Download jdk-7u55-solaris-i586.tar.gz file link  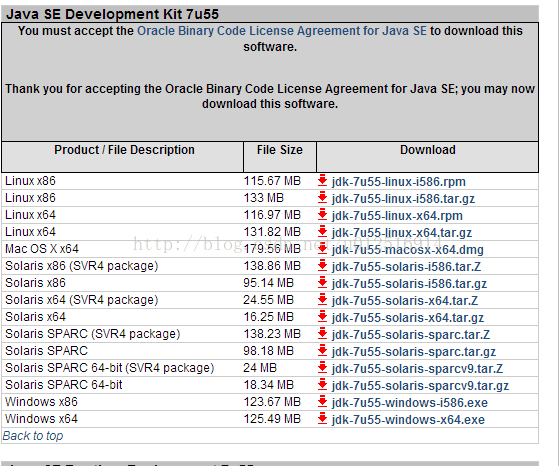[409, 284]
